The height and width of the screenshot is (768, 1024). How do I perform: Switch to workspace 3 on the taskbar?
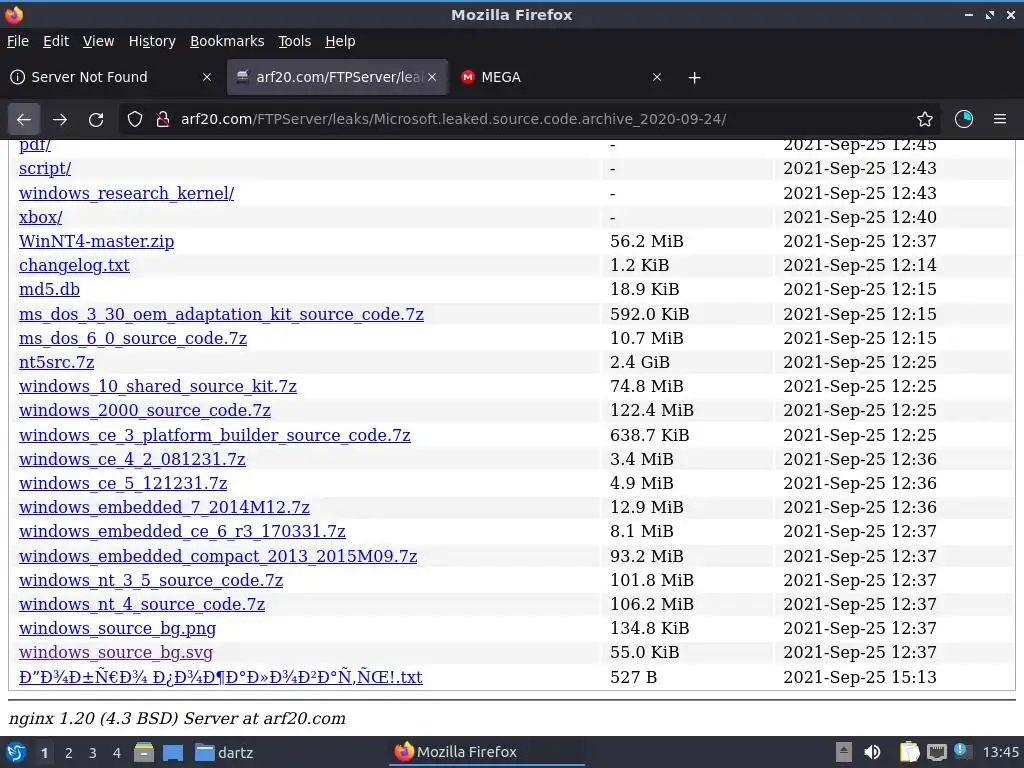point(93,753)
